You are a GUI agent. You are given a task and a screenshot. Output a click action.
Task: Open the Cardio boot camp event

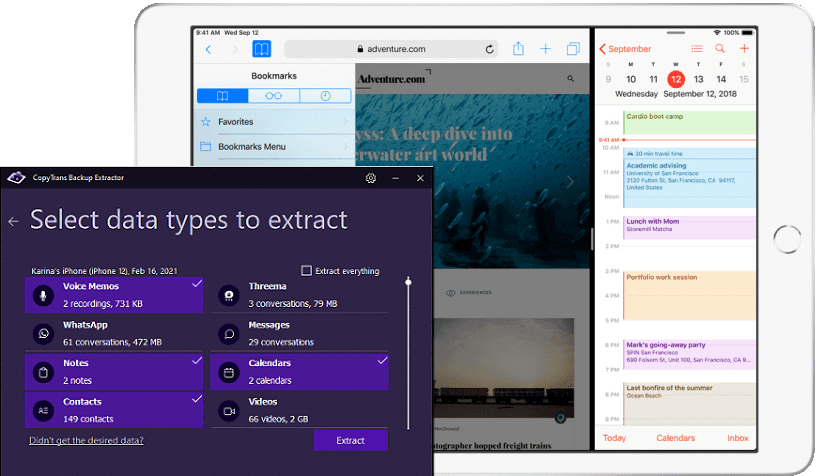(x=689, y=123)
